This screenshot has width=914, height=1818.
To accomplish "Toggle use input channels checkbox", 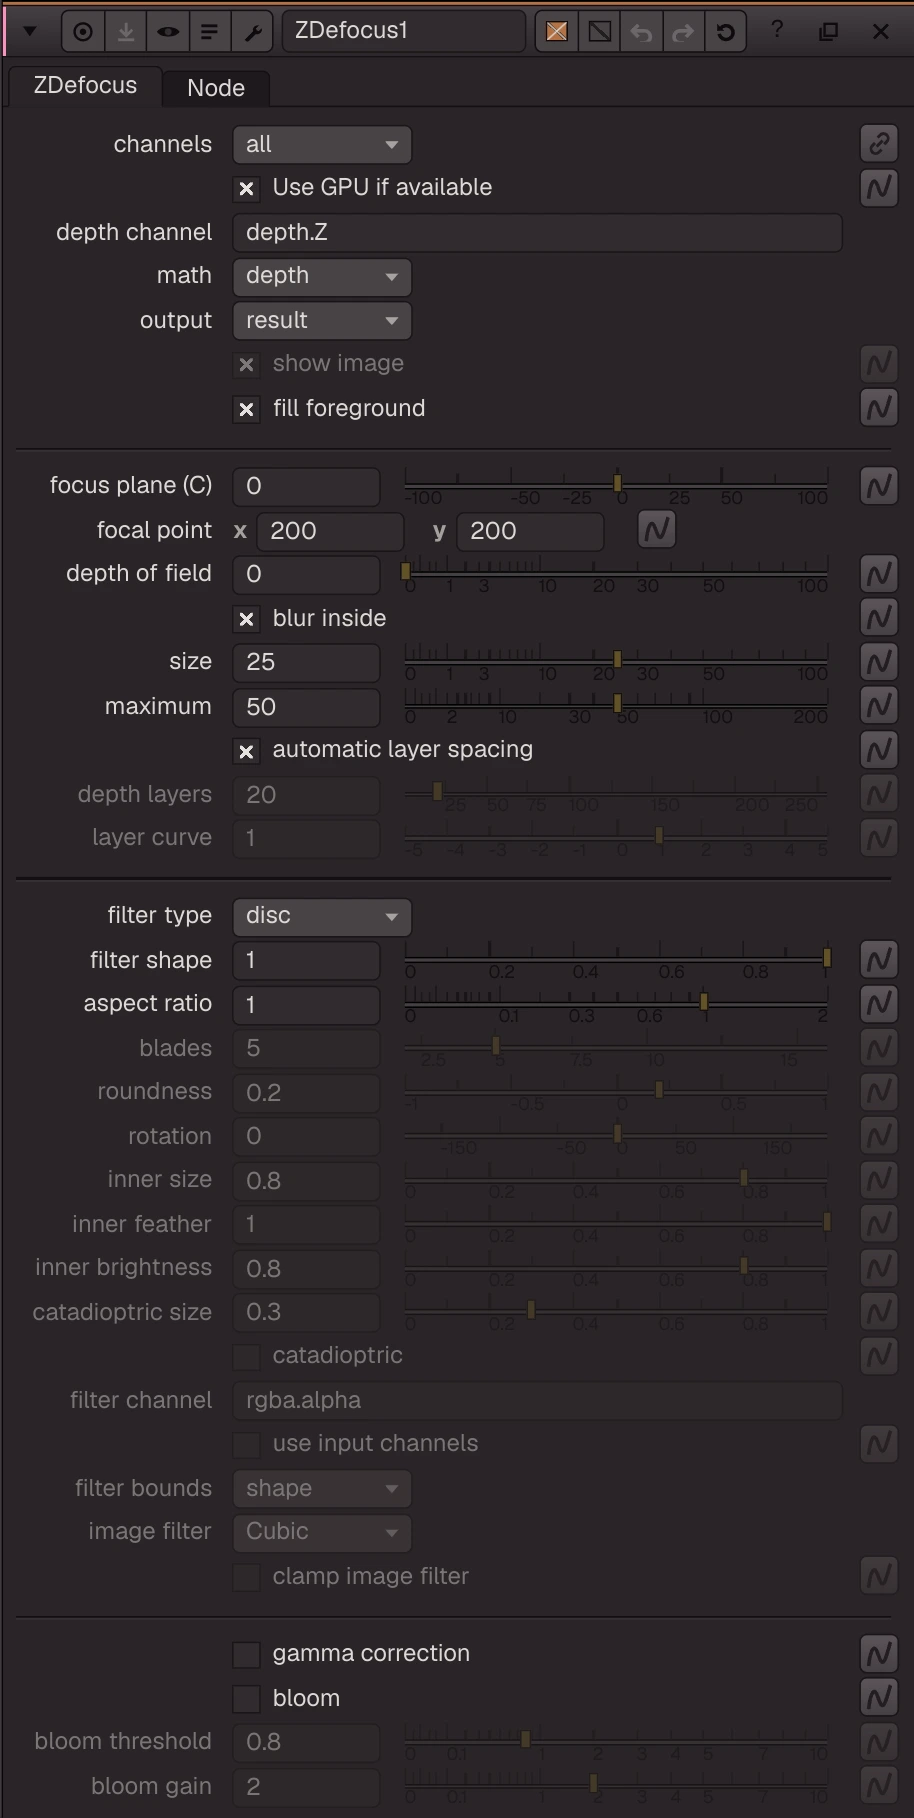I will click(246, 1444).
